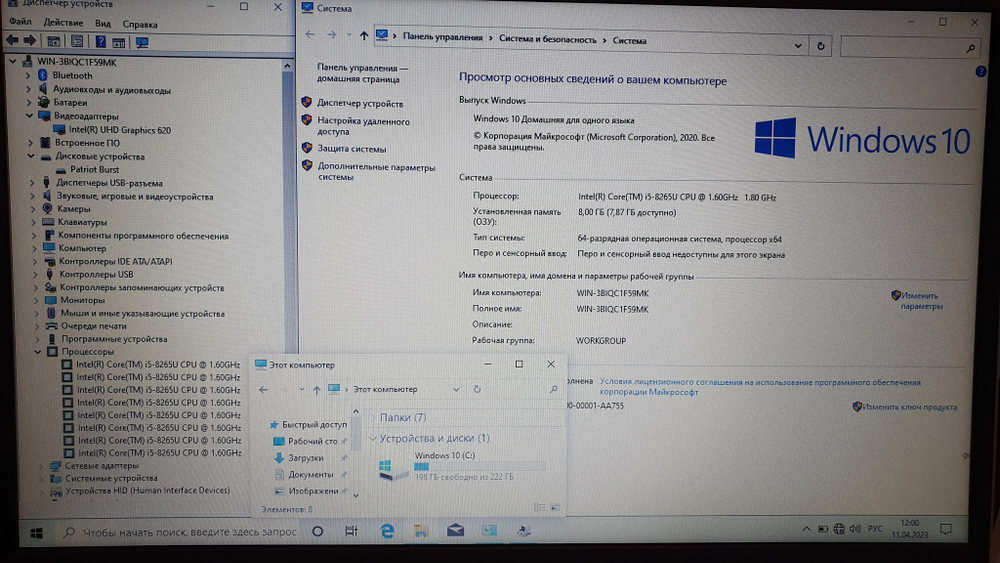Screen dimensions: 1000x563
Task: Click Панель управления breadcrumb in System window
Action: [x=443, y=37]
